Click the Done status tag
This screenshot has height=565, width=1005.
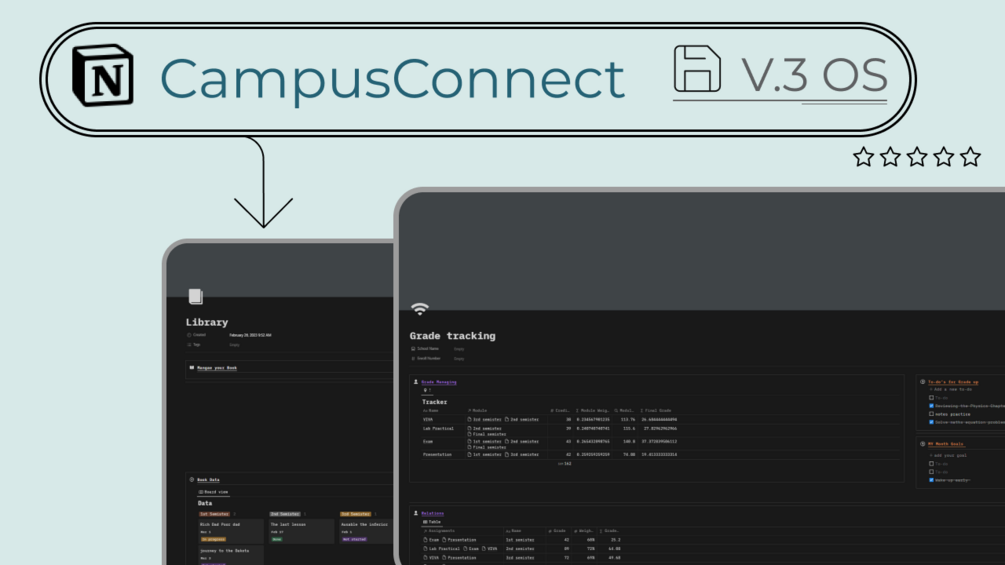[x=276, y=539]
